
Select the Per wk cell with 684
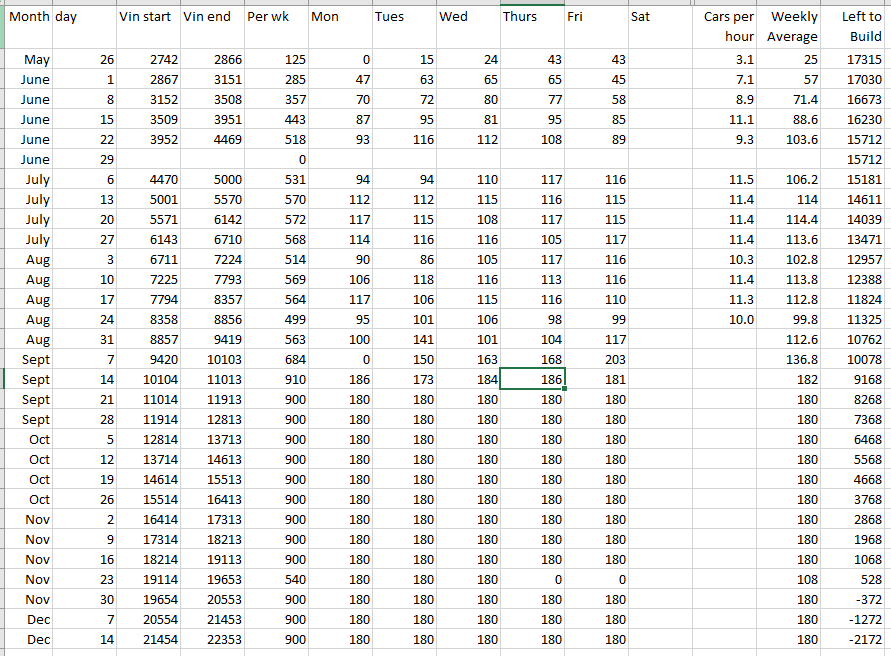276,360
